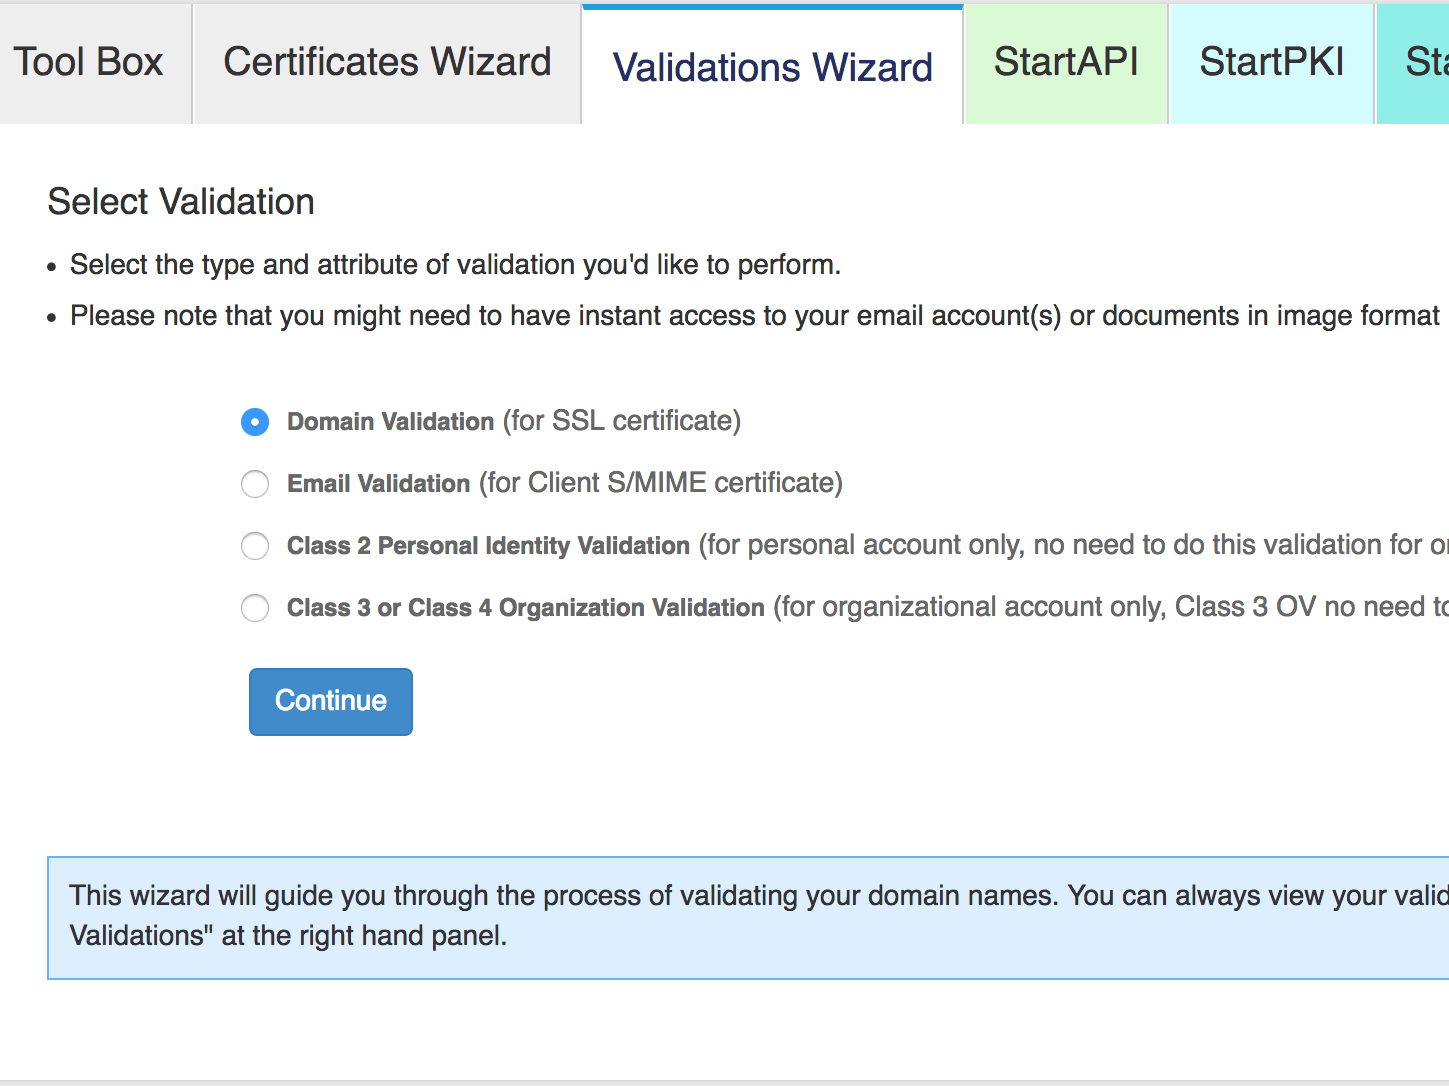Click the "Please note" email access instruction

754,316
